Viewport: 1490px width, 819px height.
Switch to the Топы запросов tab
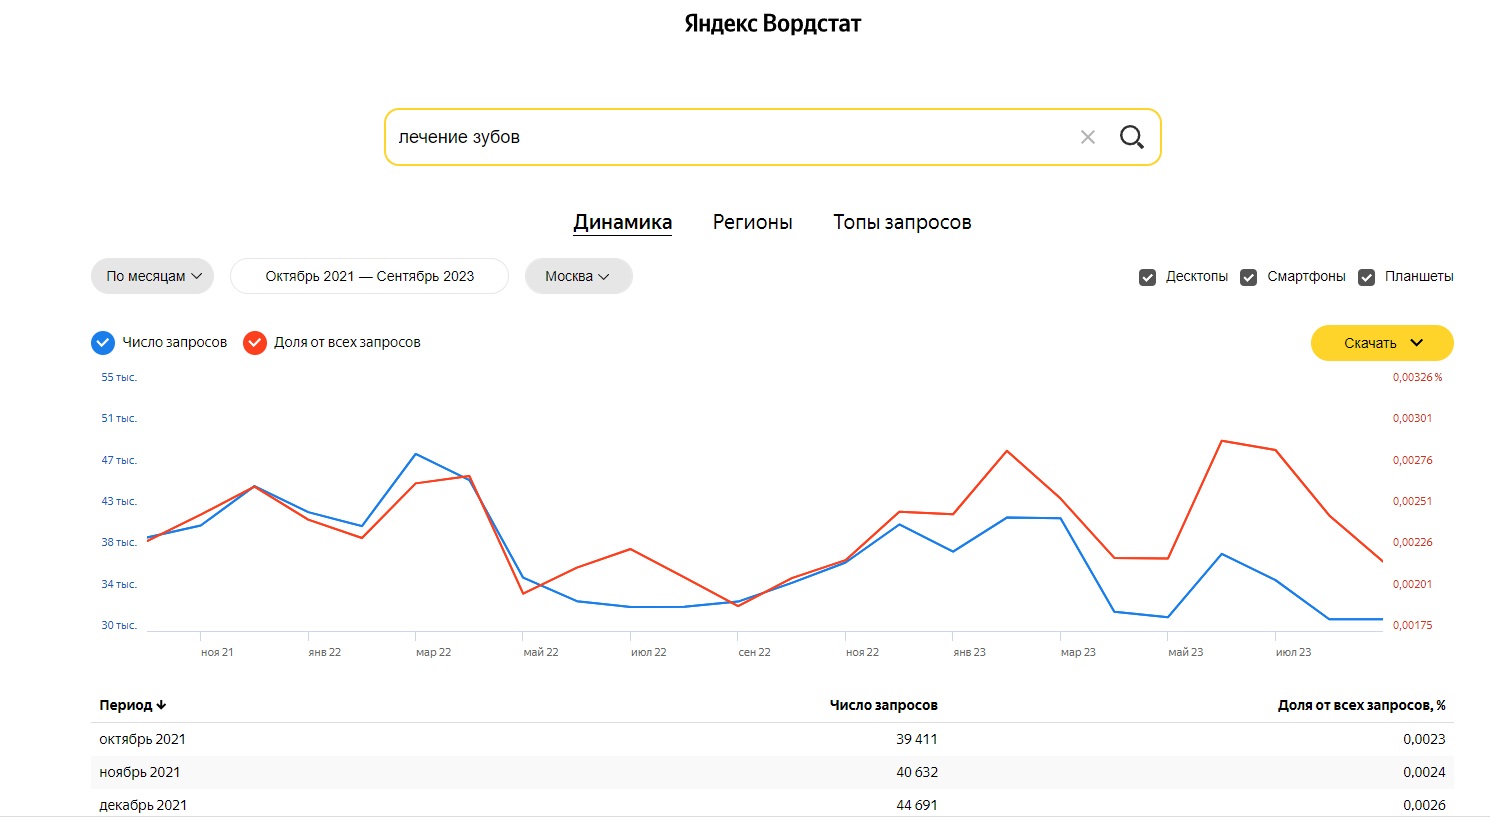pyautogui.click(x=902, y=222)
